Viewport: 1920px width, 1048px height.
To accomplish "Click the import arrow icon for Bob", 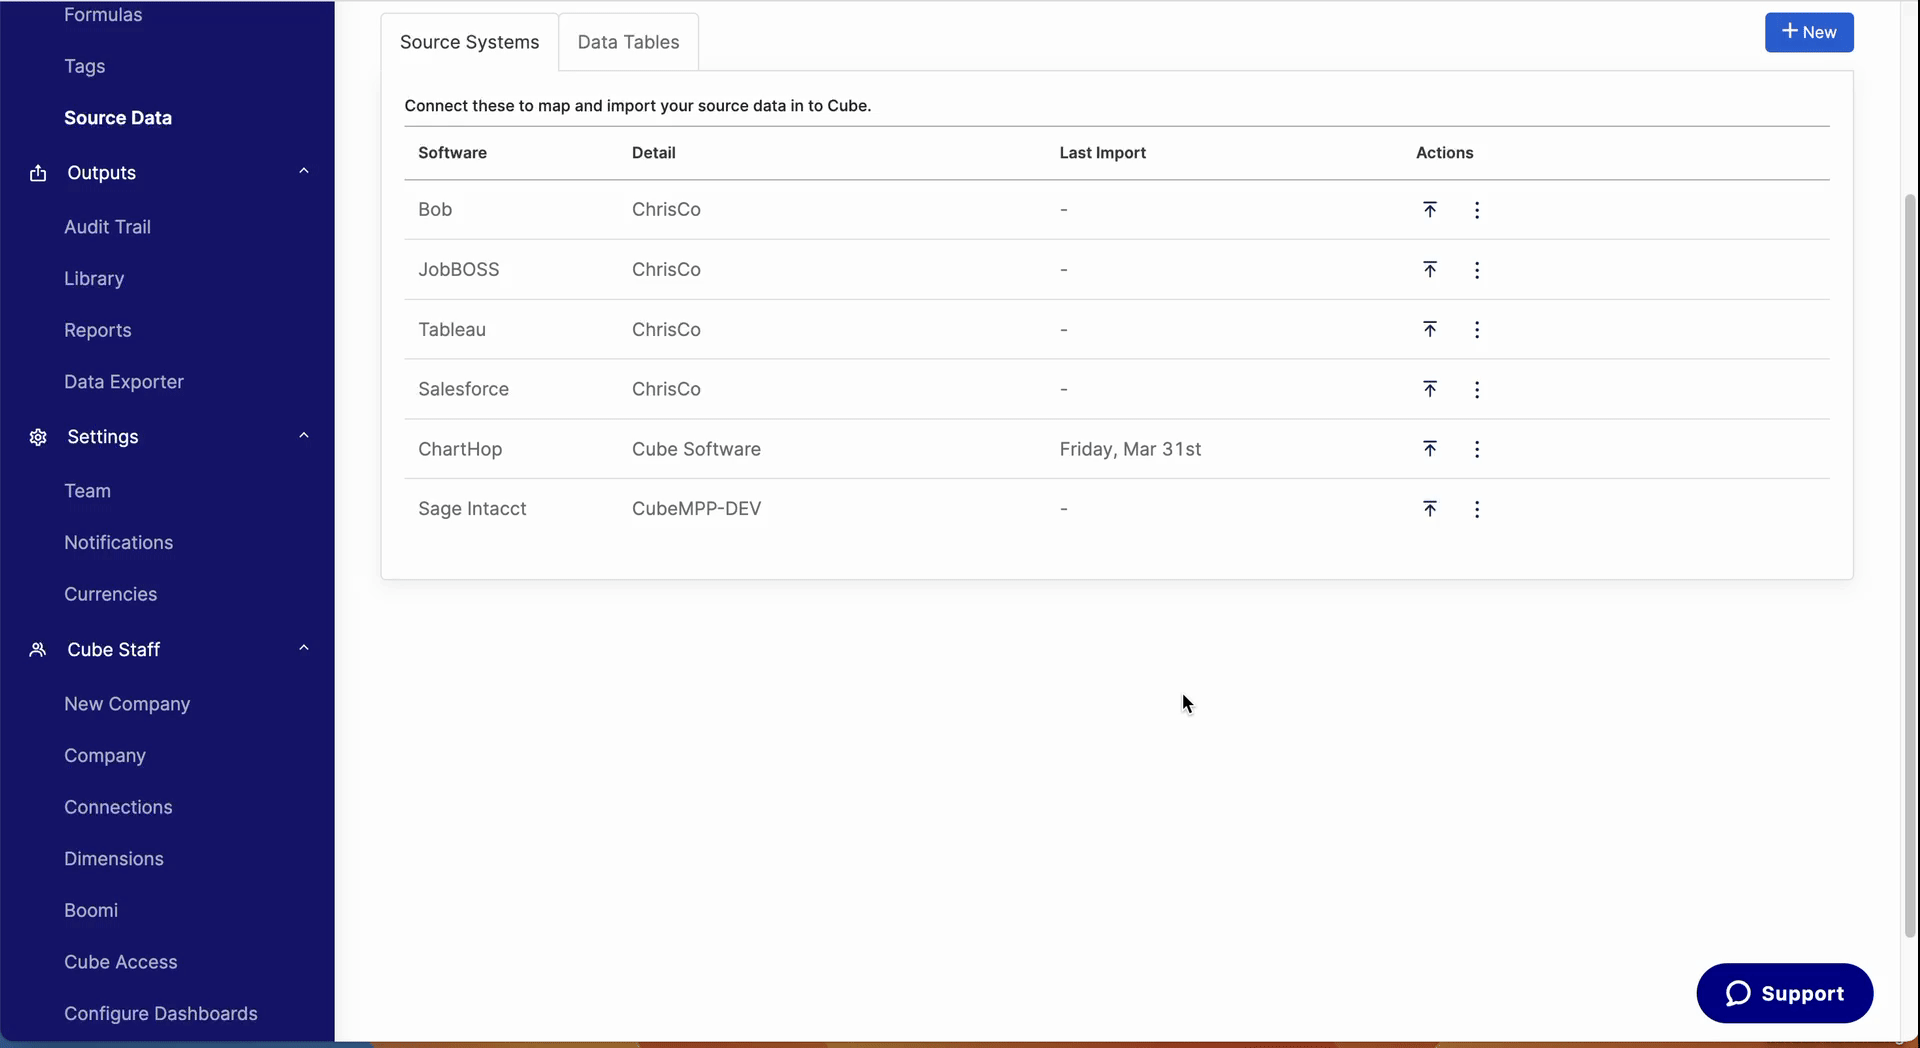I will pyautogui.click(x=1430, y=209).
